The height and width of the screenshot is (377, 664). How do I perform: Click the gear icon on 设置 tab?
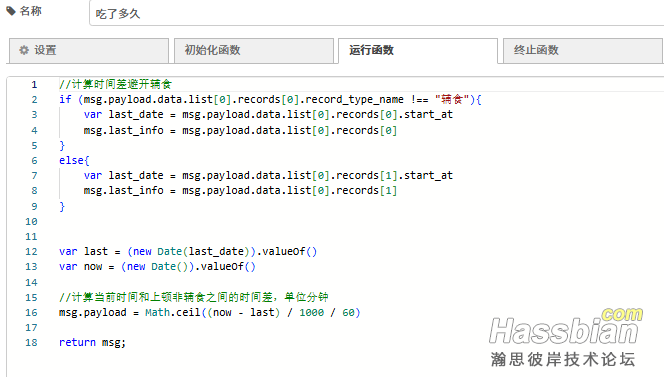tap(24, 50)
